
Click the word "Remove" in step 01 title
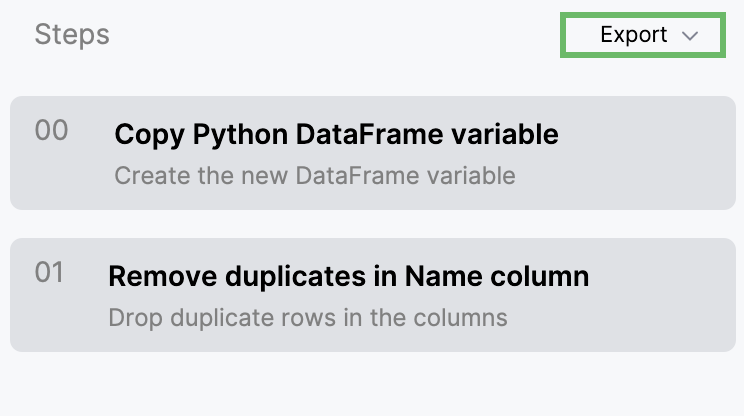coord(153,276)
